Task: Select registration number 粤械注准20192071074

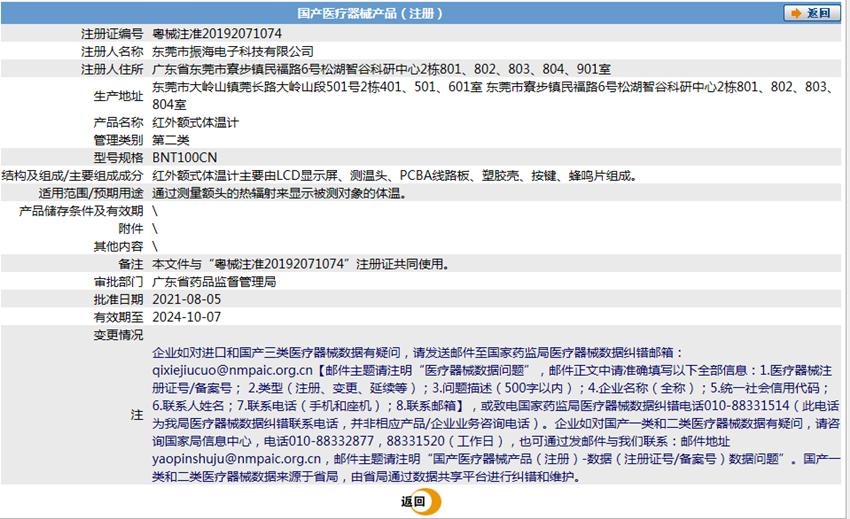Action: coord(217,34)
